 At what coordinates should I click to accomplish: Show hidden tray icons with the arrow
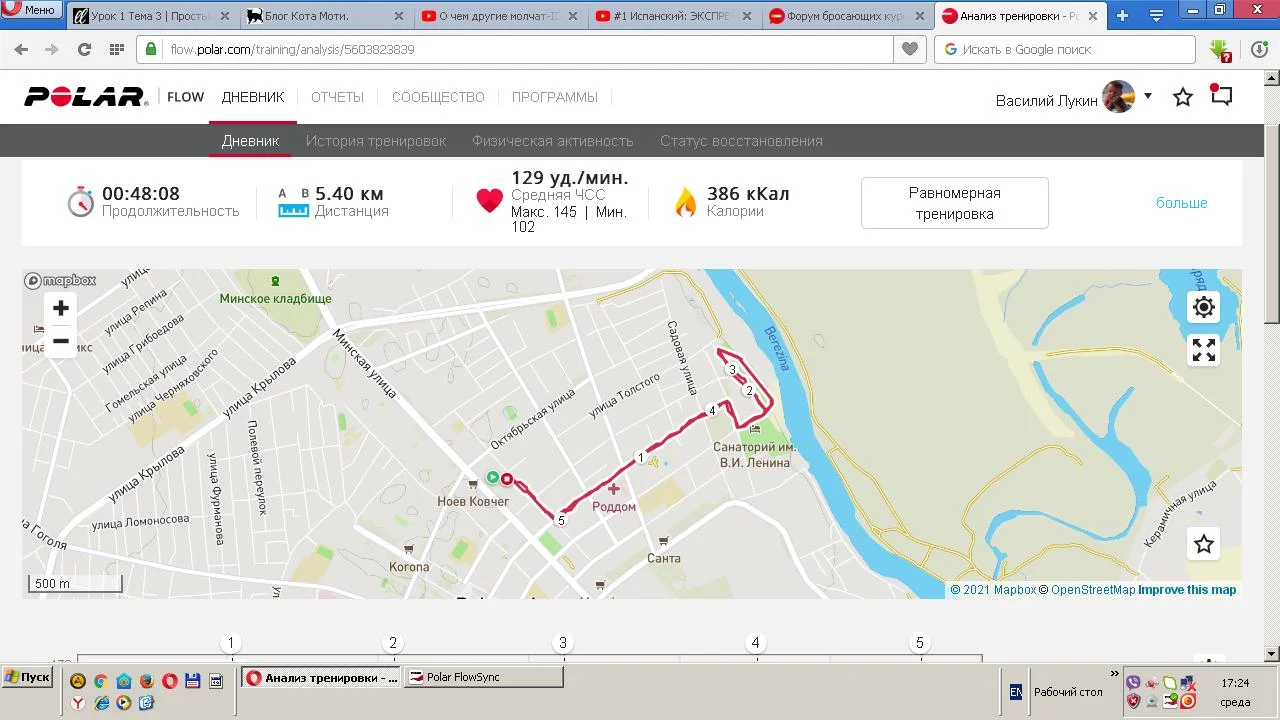coord(1115,673)
